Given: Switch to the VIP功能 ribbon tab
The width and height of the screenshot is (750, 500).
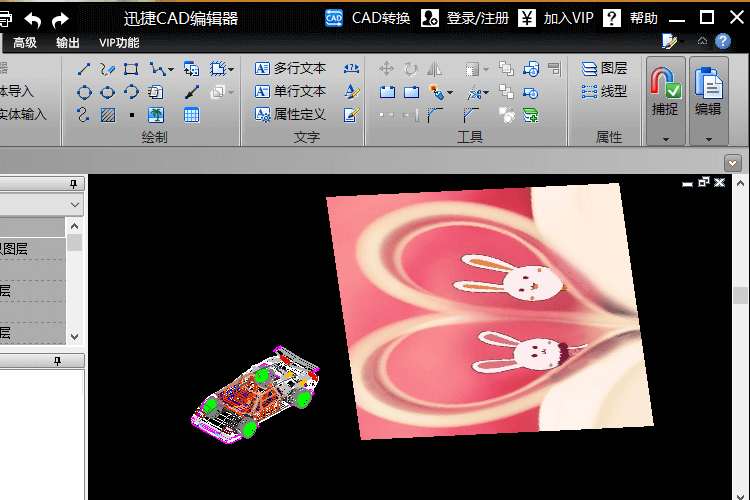Looking at the screenshot, I should click(119, 43).
